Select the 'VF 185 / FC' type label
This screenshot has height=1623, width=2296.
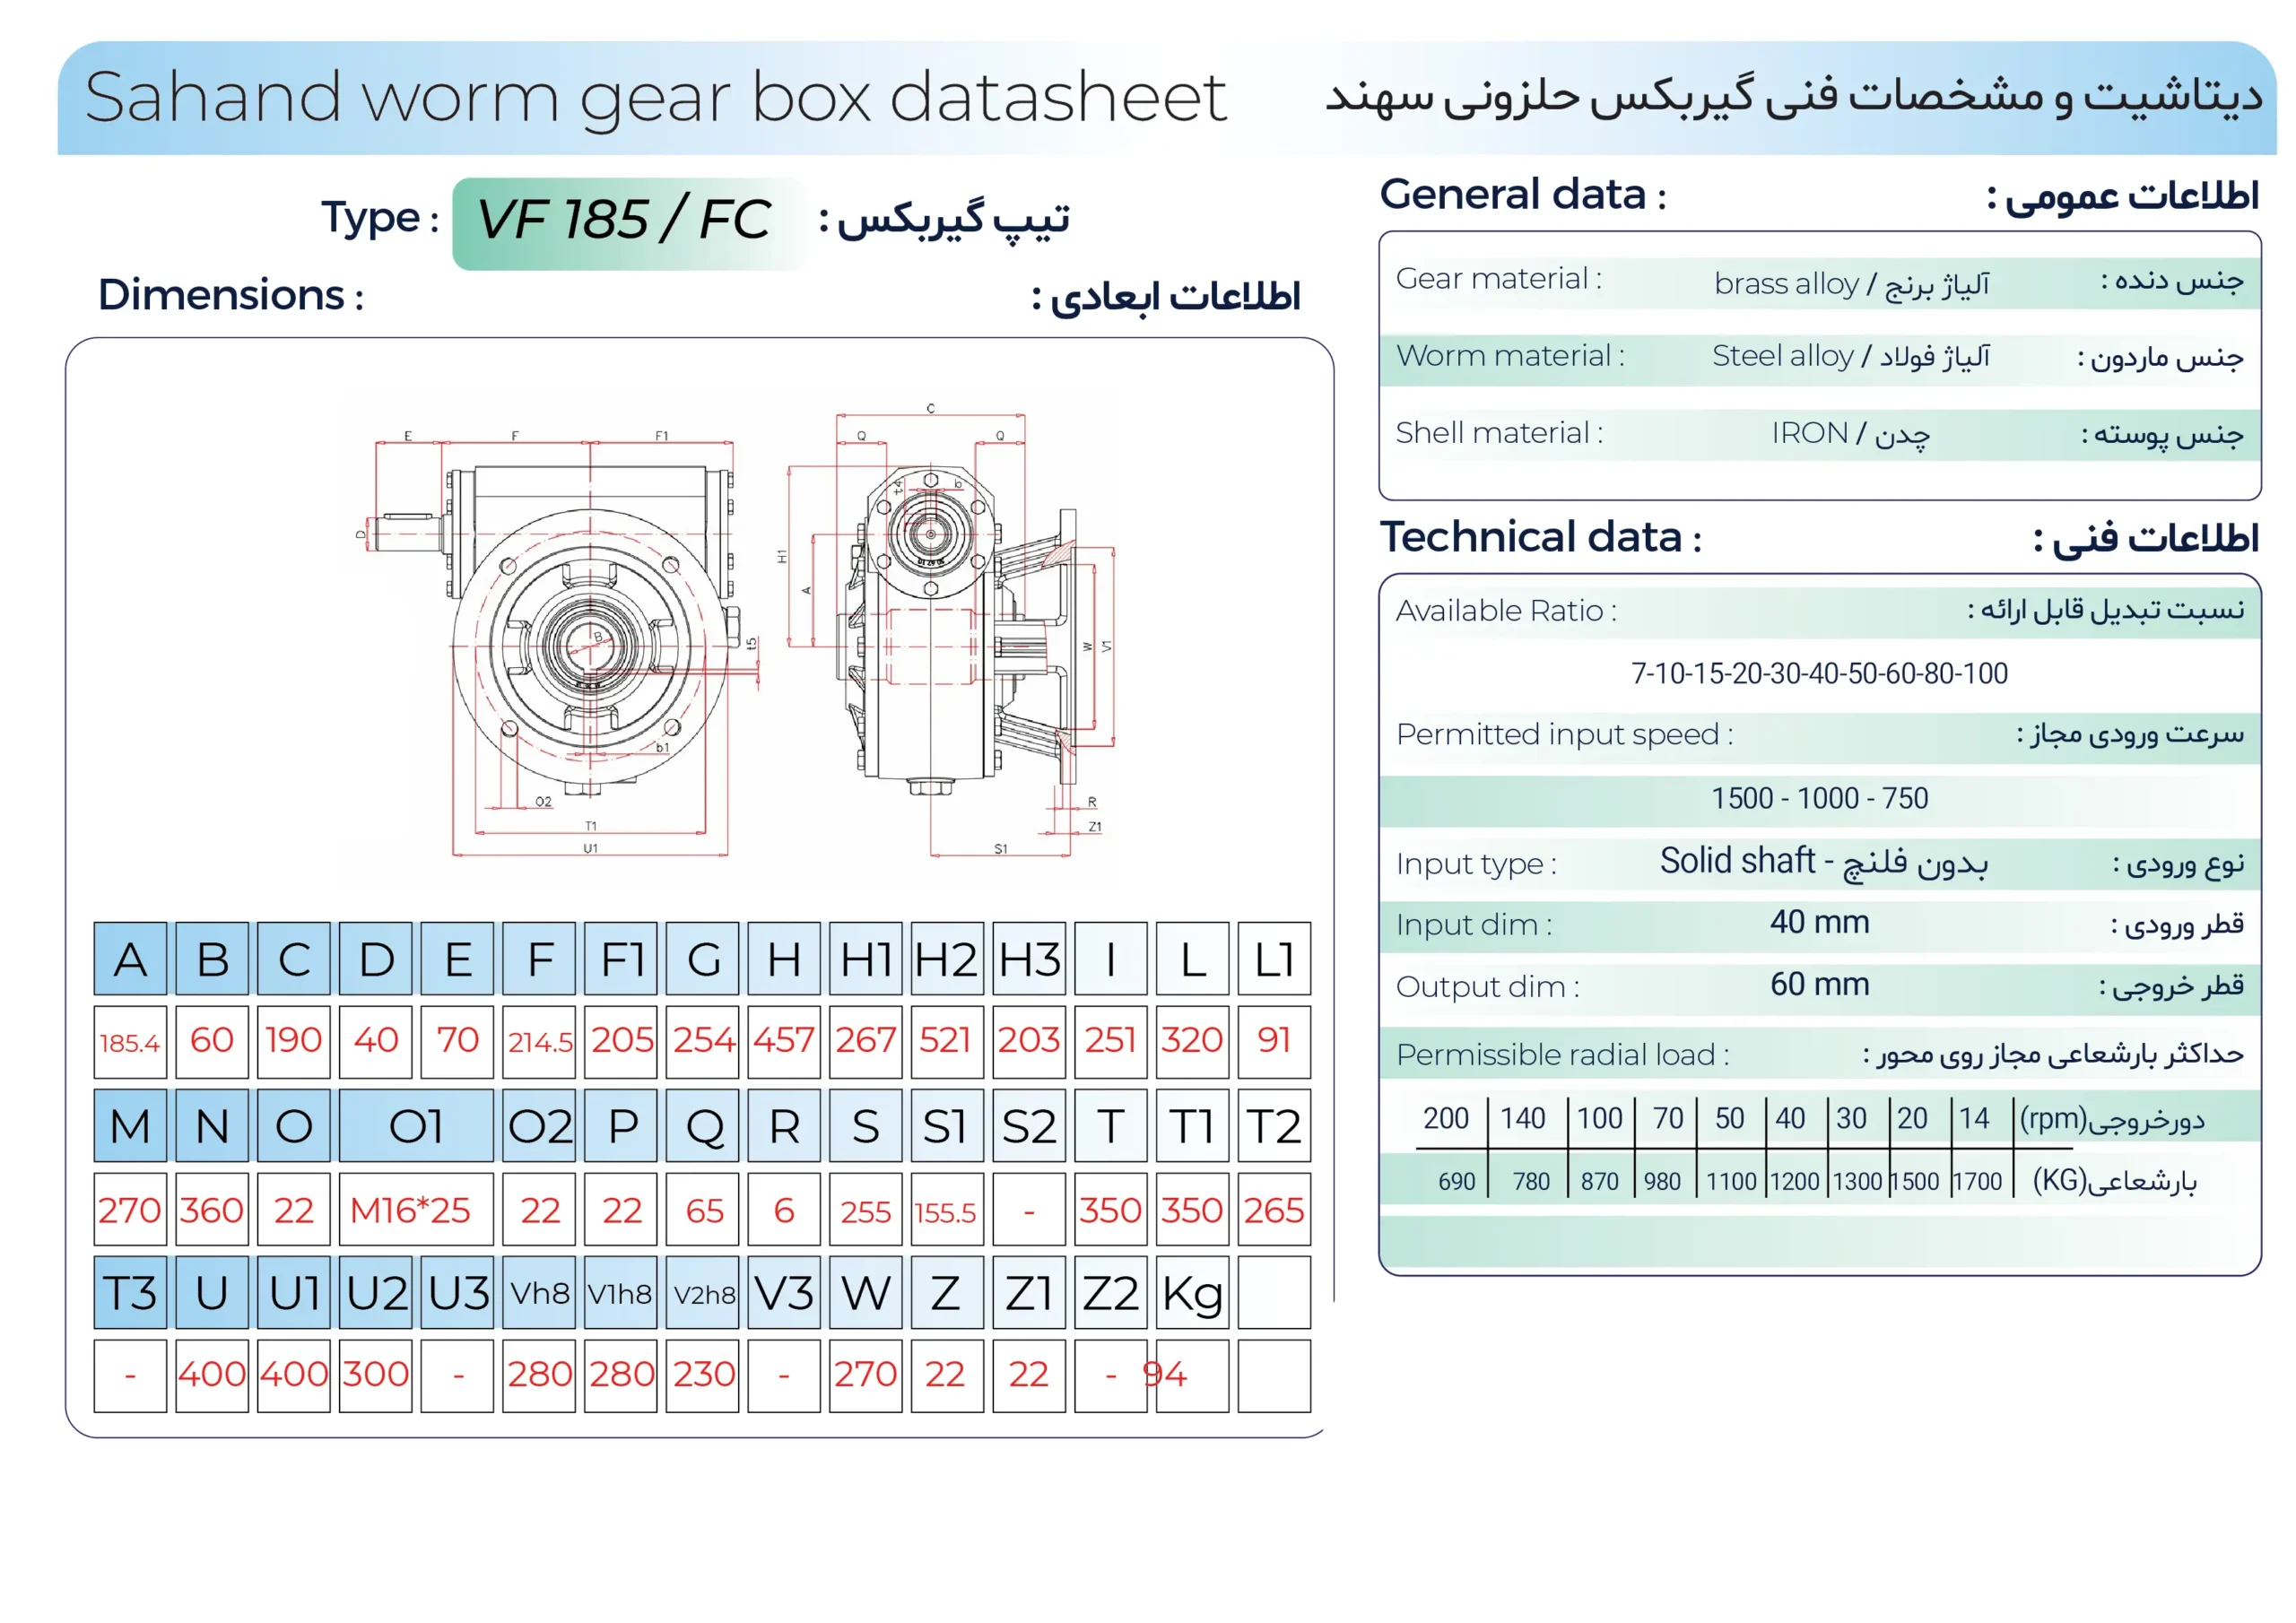coord(624,220)
